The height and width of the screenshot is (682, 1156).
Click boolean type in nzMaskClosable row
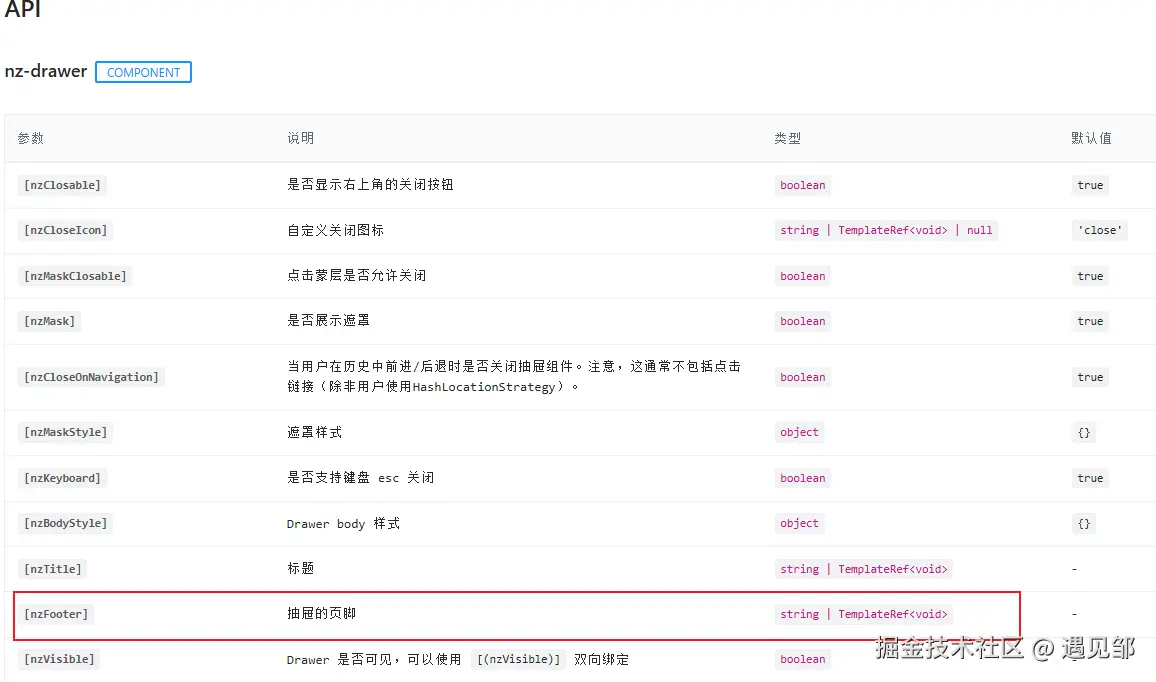pos(803,276)
